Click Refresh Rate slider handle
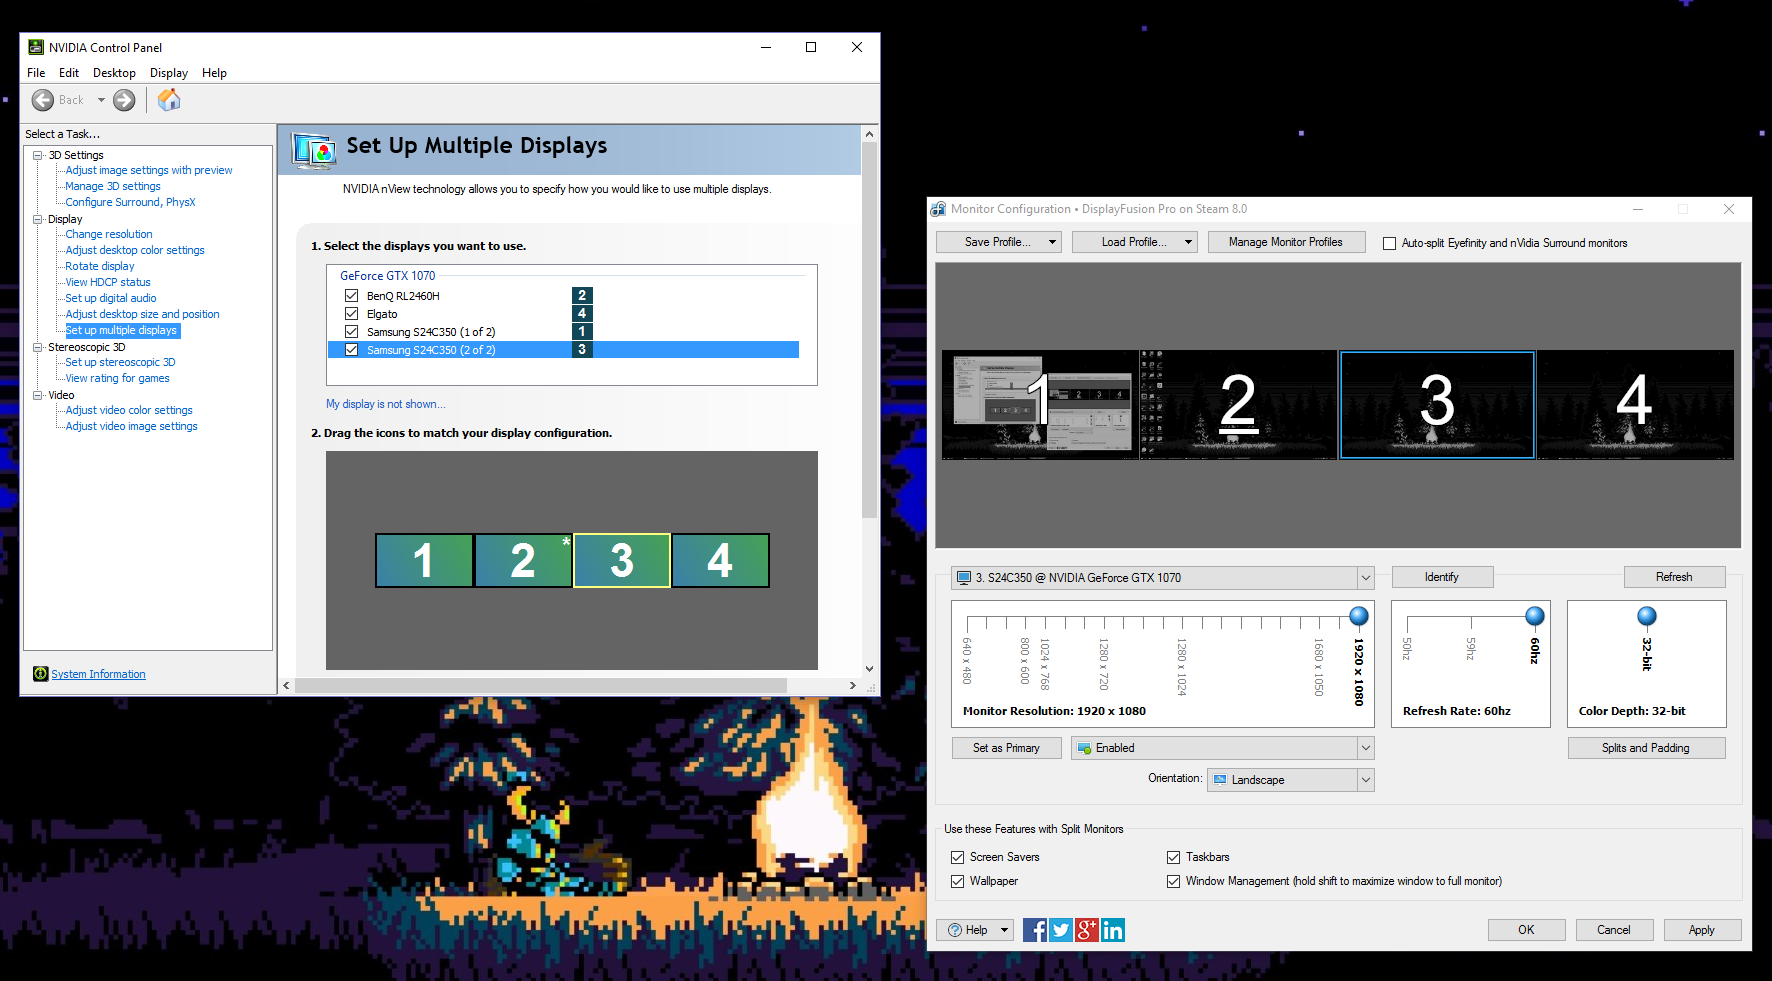 (x=1535, y=615)
